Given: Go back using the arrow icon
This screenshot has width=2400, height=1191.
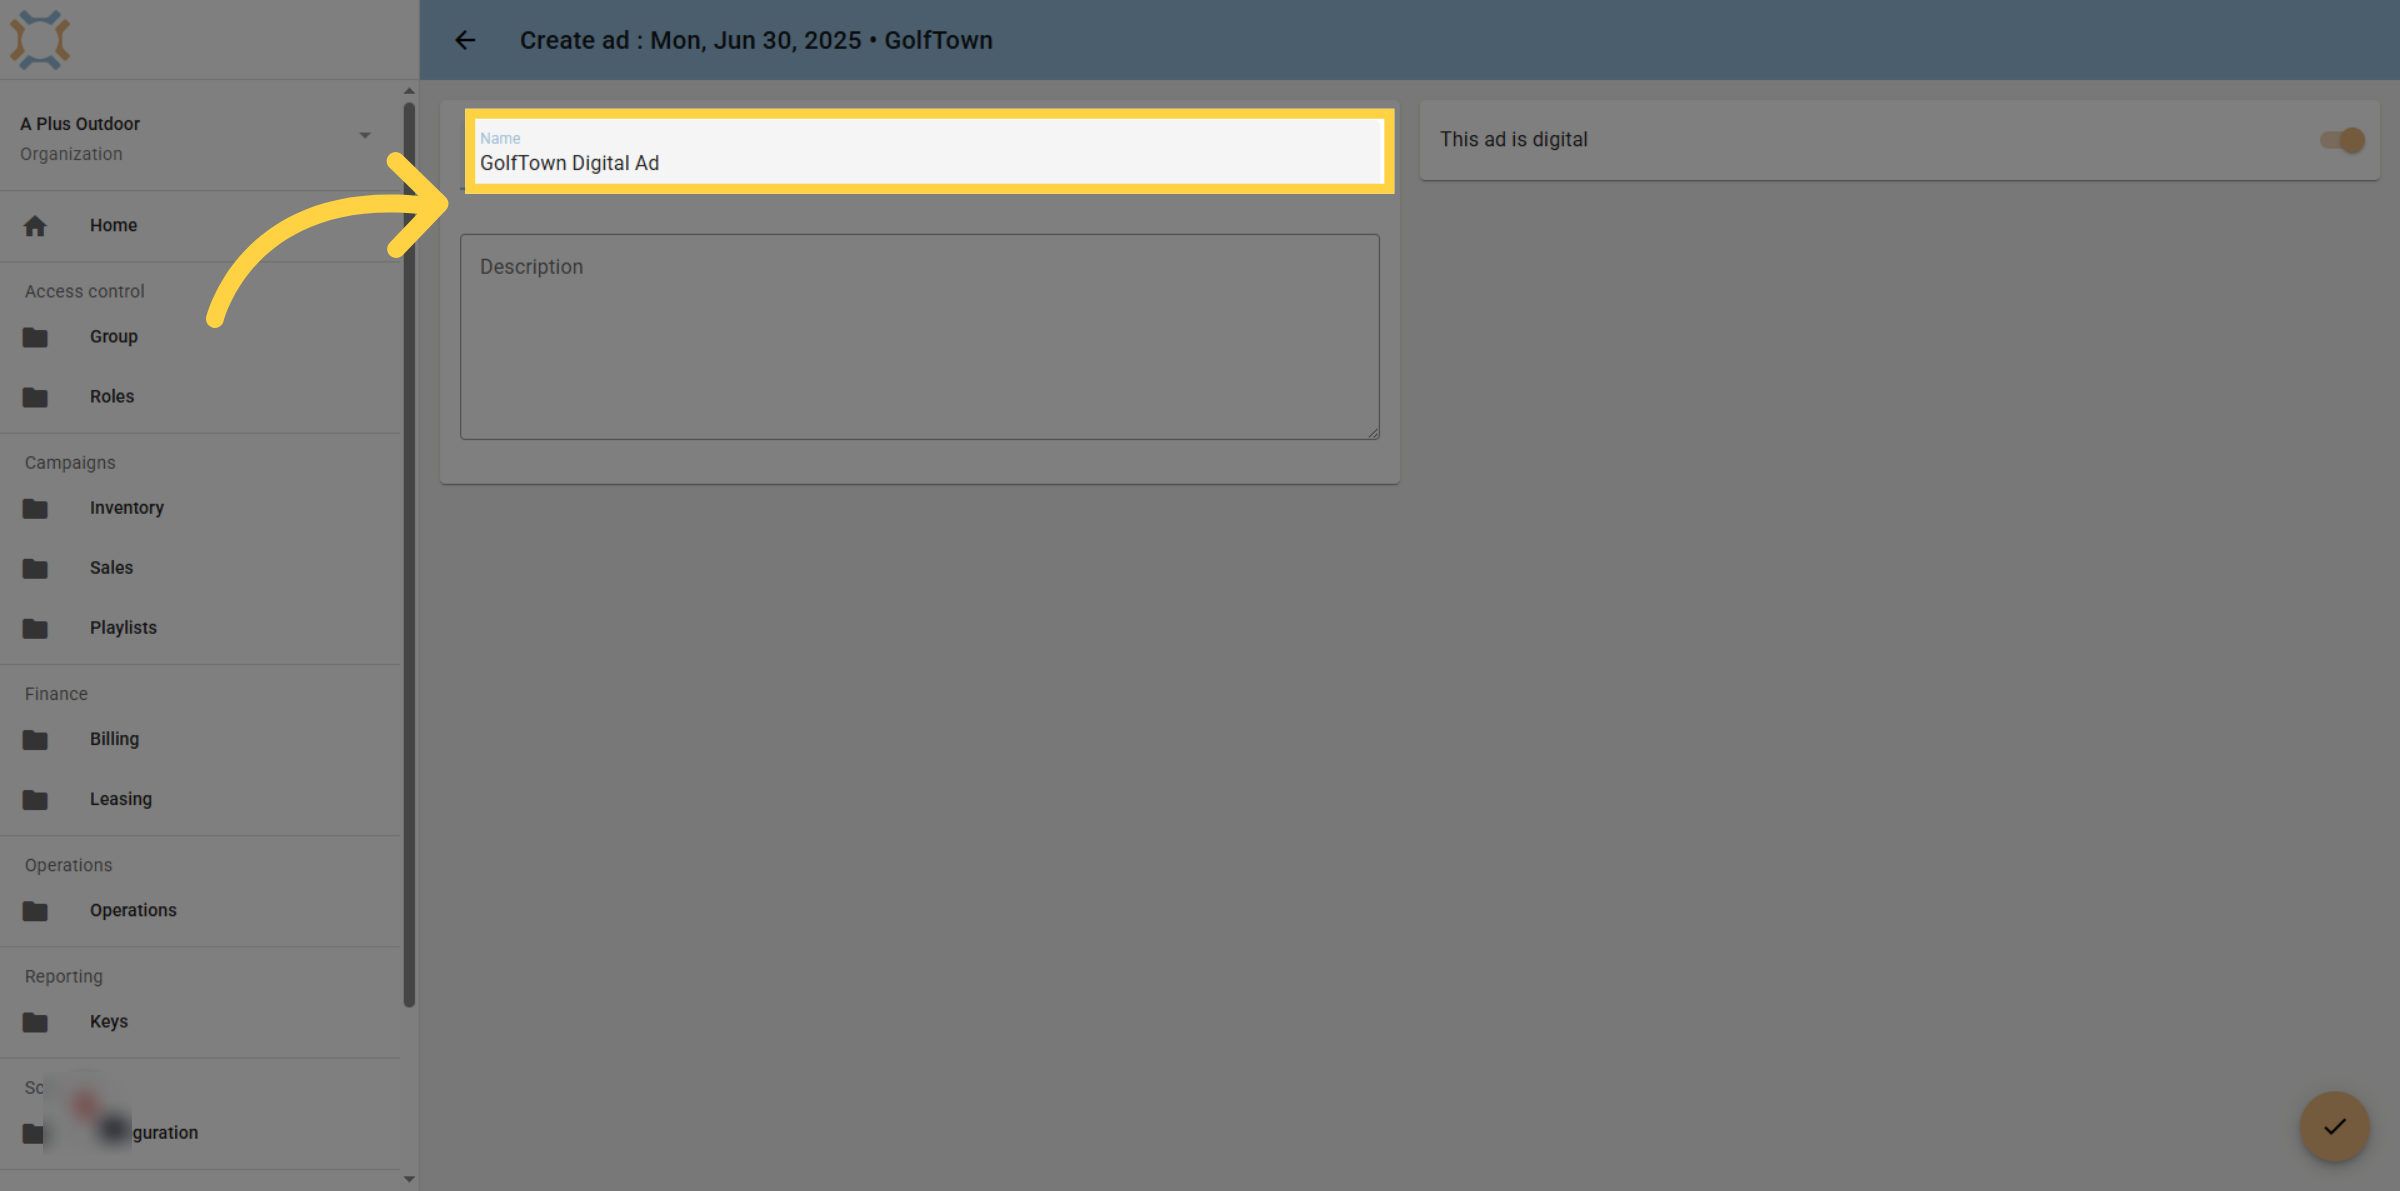Looking at the screenshot, I should [x=465, y=40].
